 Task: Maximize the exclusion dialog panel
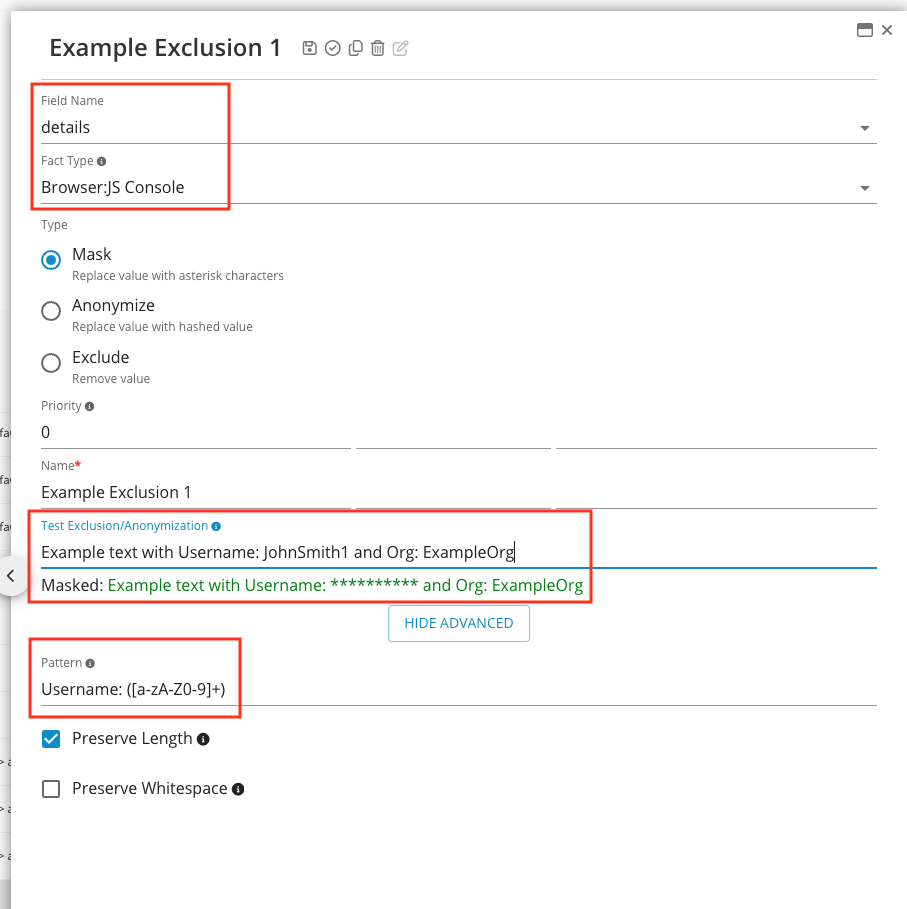[865, 30]
